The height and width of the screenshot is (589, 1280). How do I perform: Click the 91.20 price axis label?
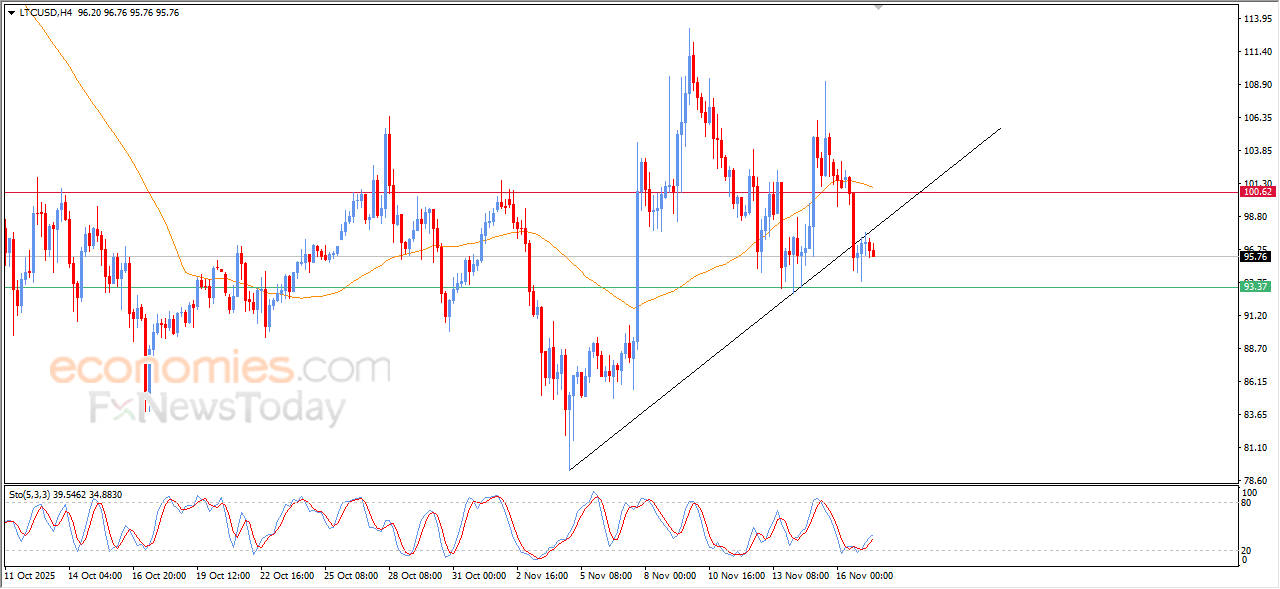pos(1256,316)
